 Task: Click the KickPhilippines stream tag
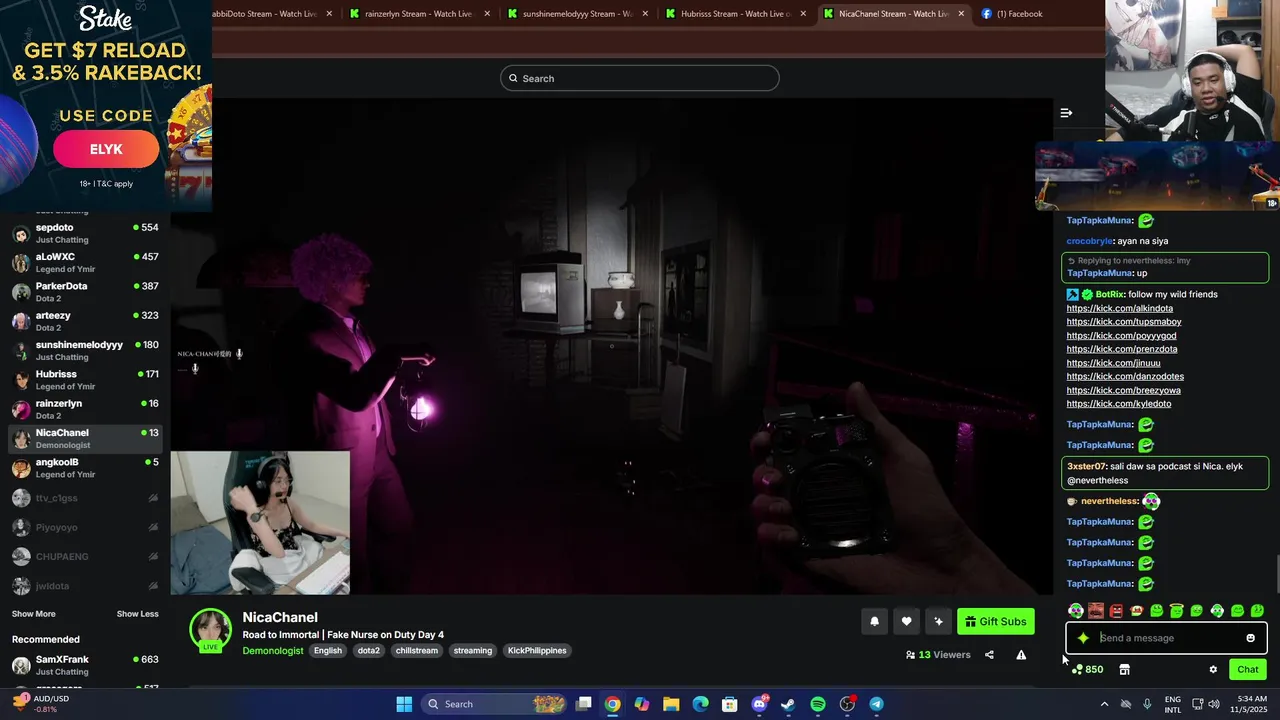[x=537, y=651]
